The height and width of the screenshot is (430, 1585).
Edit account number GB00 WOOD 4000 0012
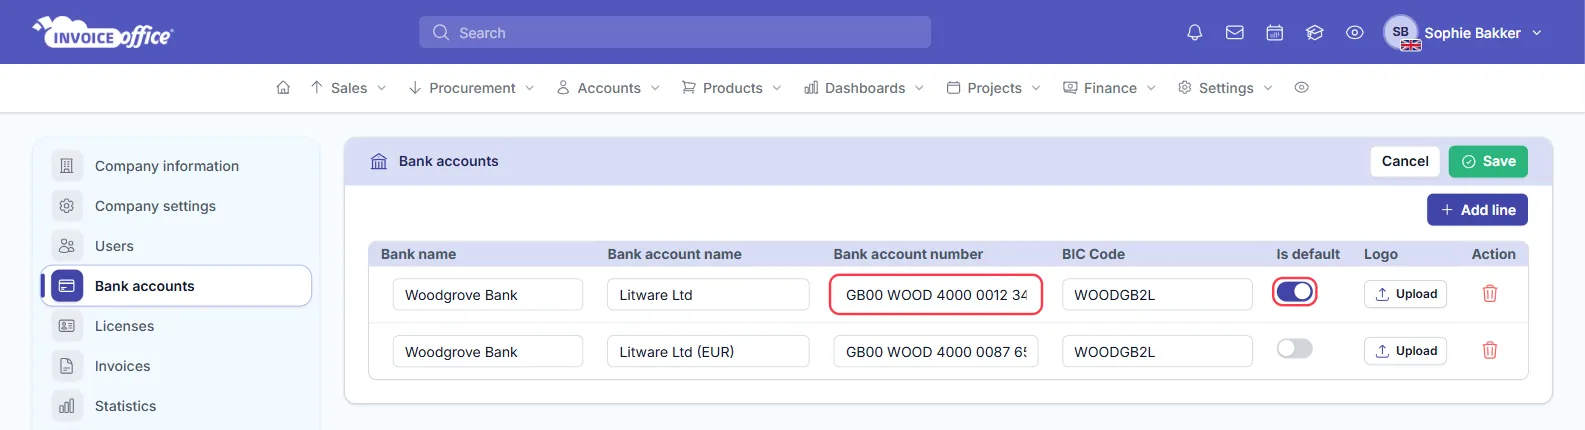click(x=936, y=295)
